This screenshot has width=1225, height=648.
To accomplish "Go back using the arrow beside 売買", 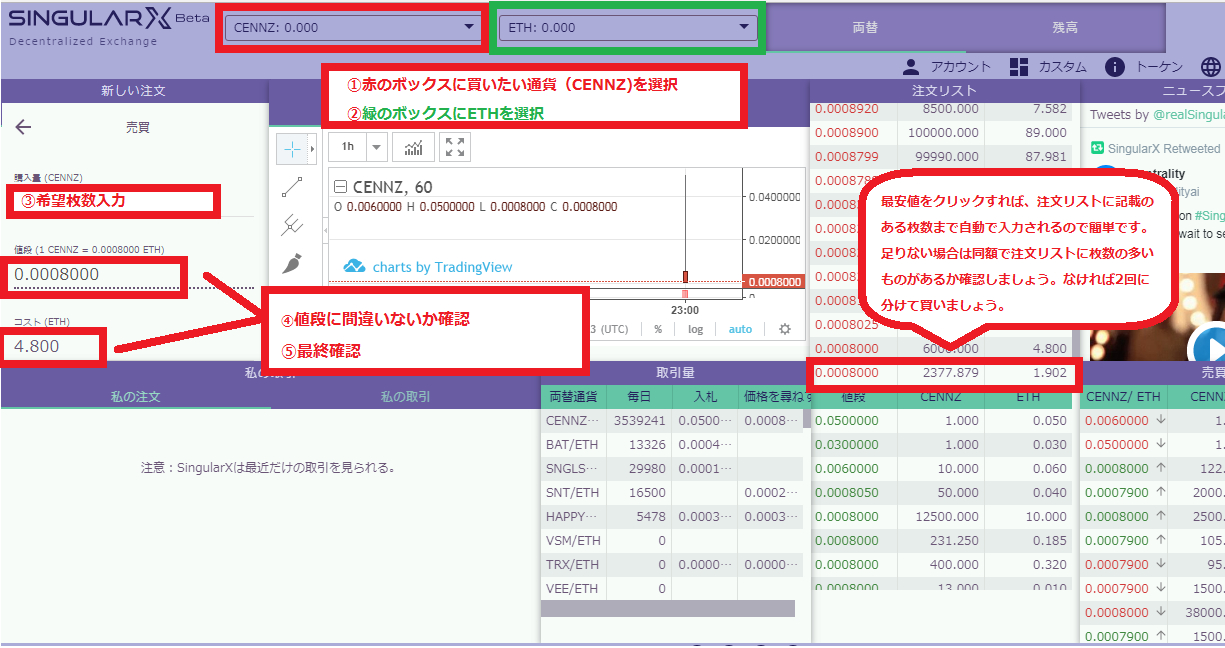I will (x=24, y=127).
